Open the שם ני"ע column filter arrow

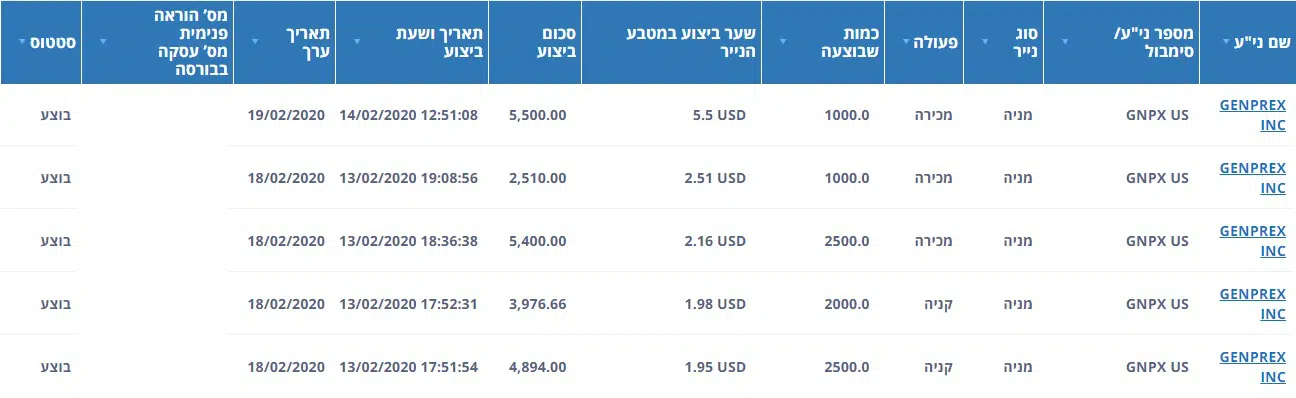click(x=1226, y=42)
